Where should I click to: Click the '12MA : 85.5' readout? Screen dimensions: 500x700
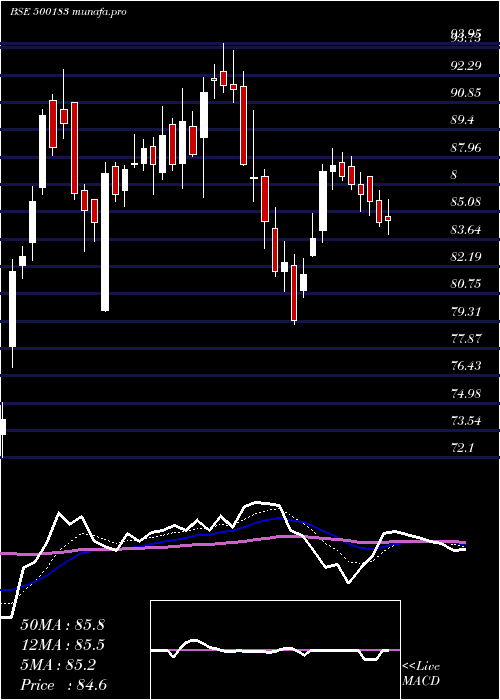point(62,645)
